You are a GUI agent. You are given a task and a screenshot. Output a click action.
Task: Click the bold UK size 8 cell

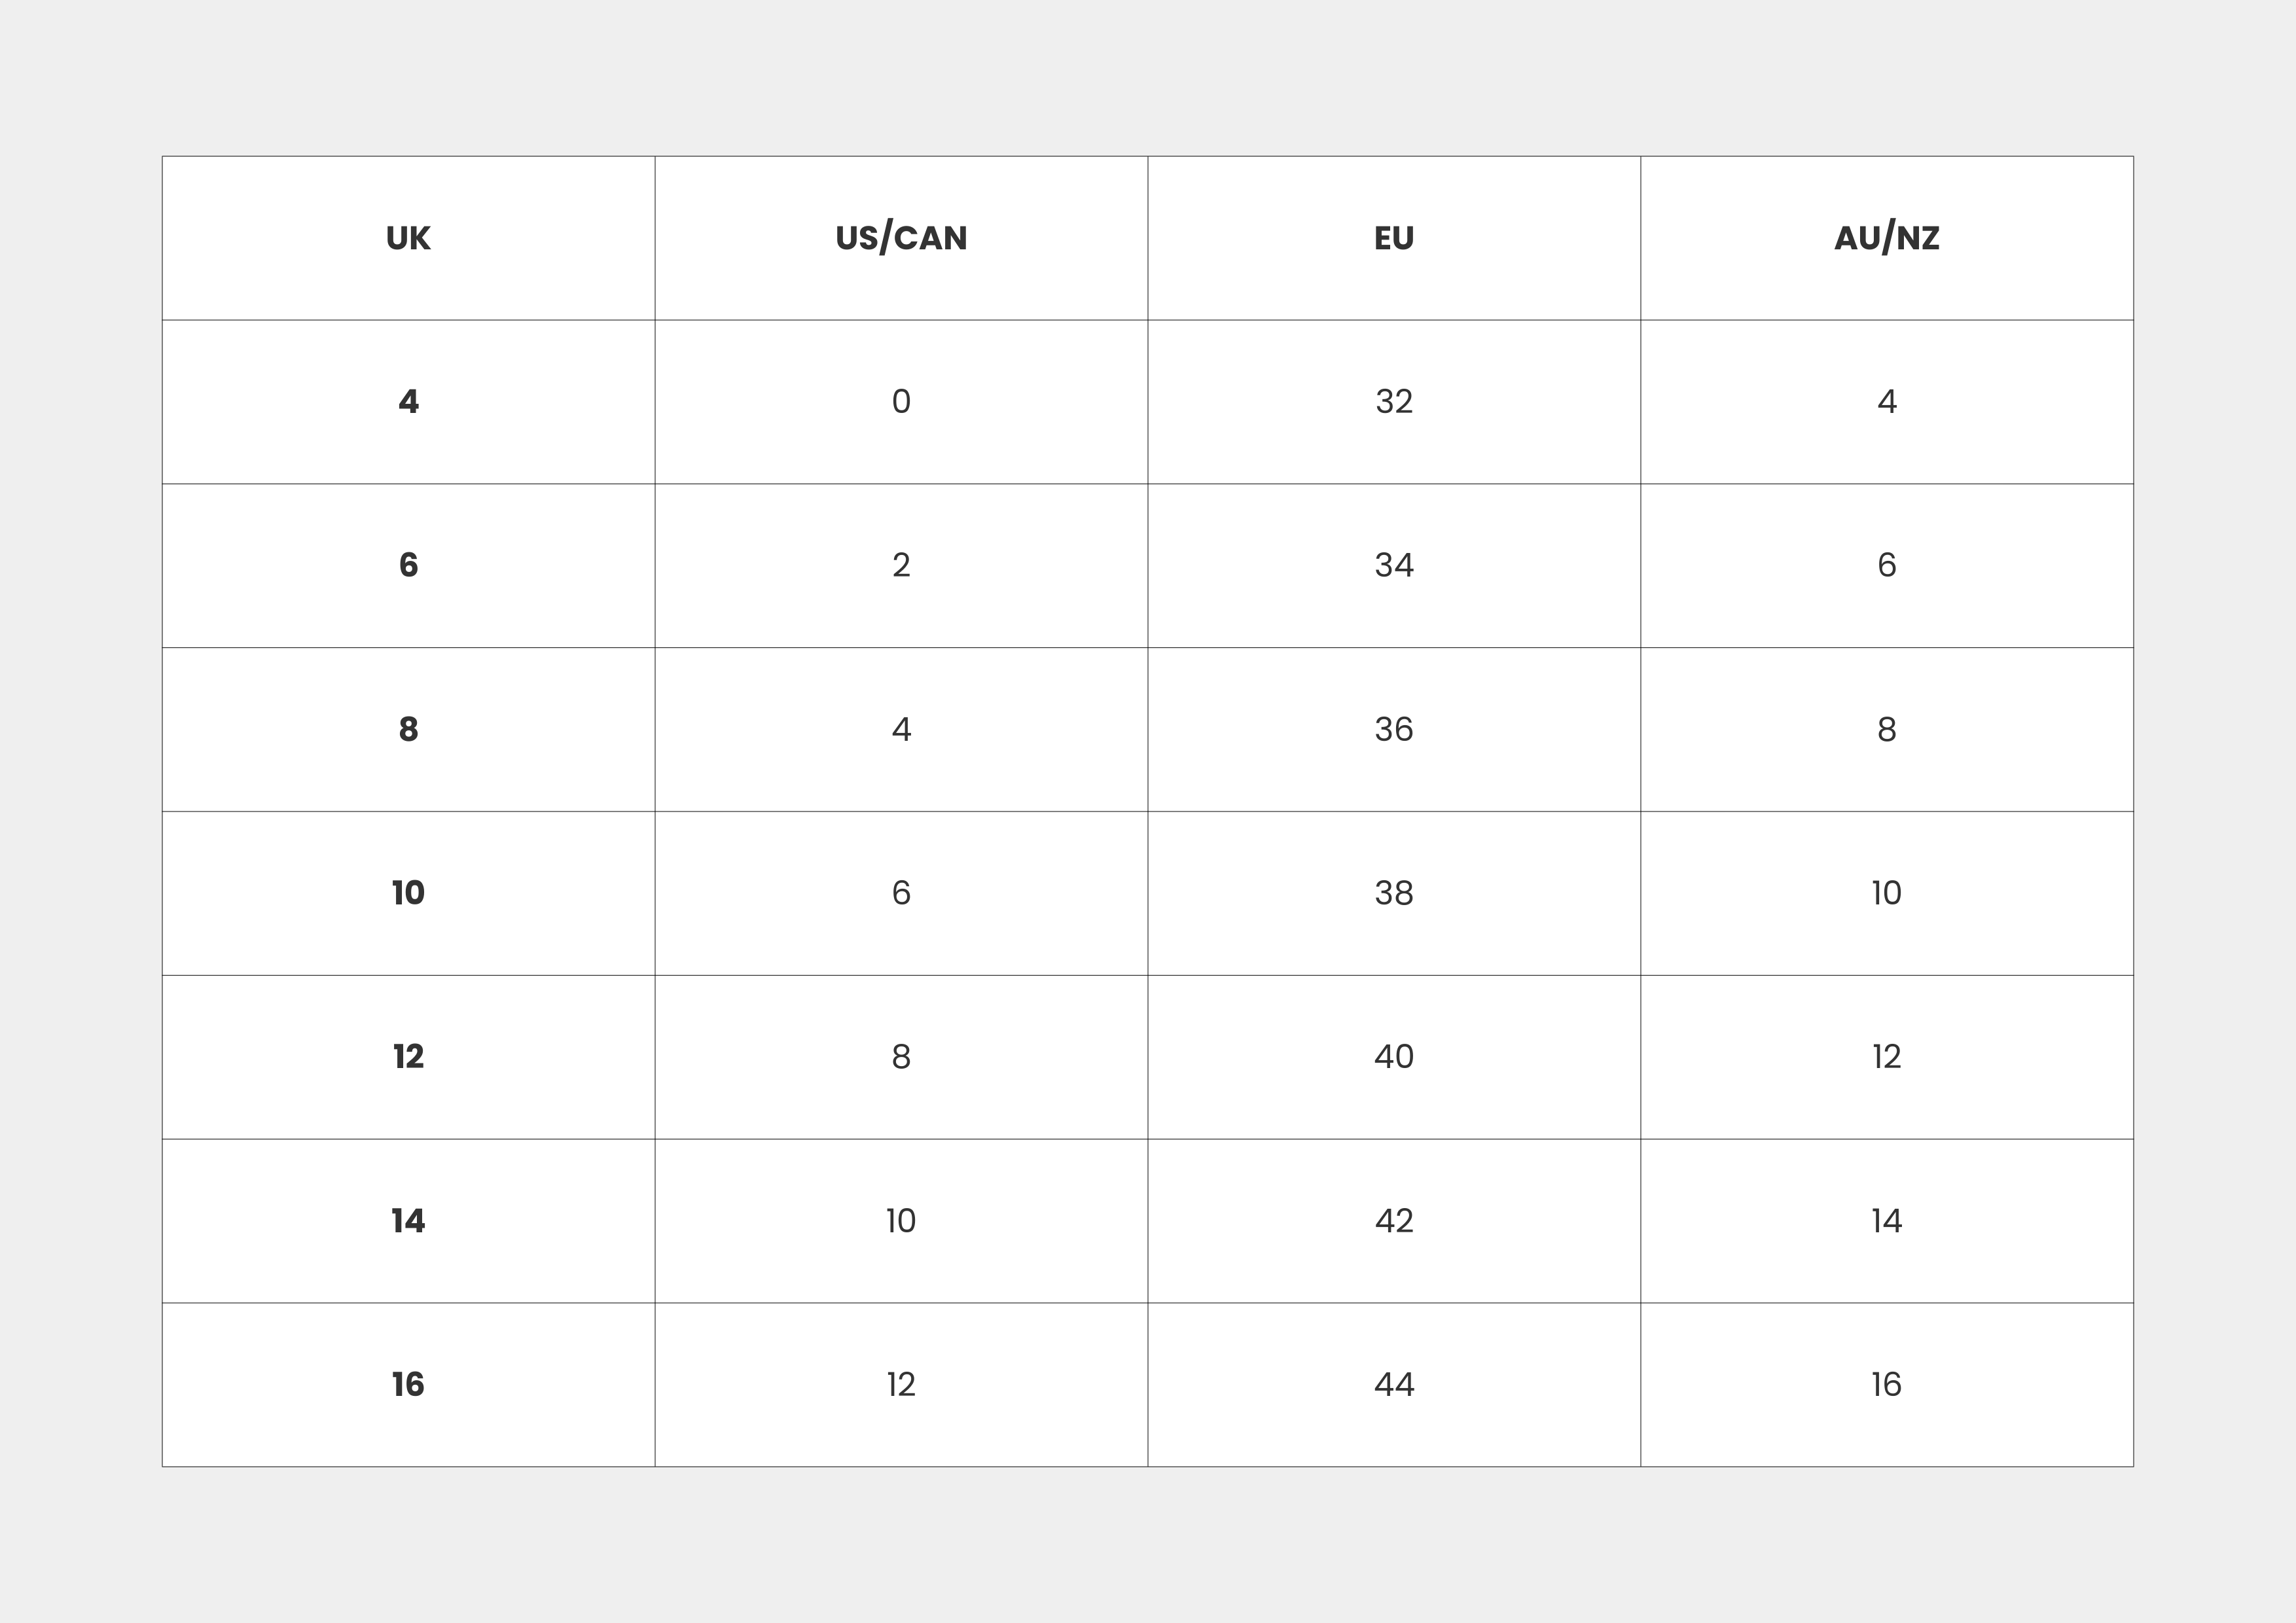pyautogui.click(x=408, y=730)
